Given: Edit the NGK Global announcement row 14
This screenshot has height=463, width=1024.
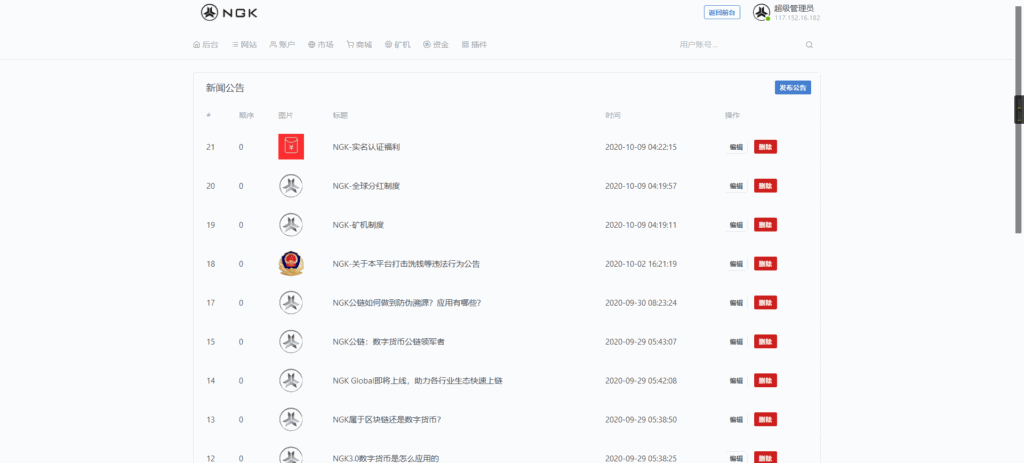Looking at the screenshot, I should (x=736, y=380).
